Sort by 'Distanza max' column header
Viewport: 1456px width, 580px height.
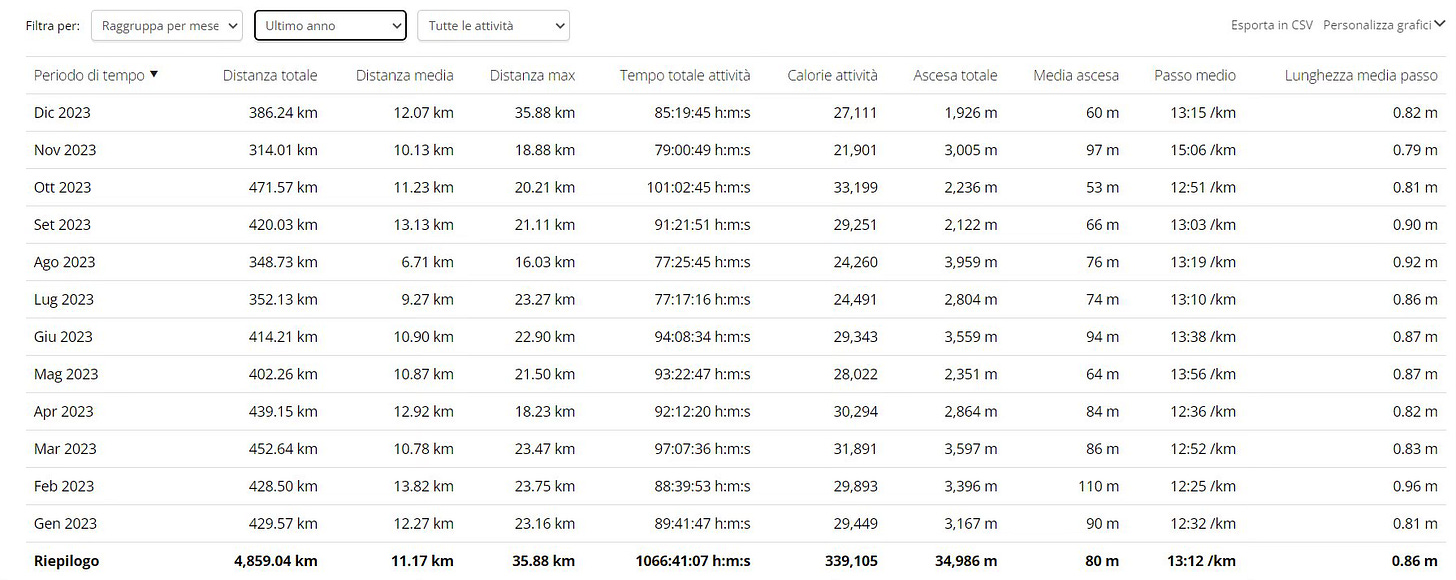[x=532, y=75]
